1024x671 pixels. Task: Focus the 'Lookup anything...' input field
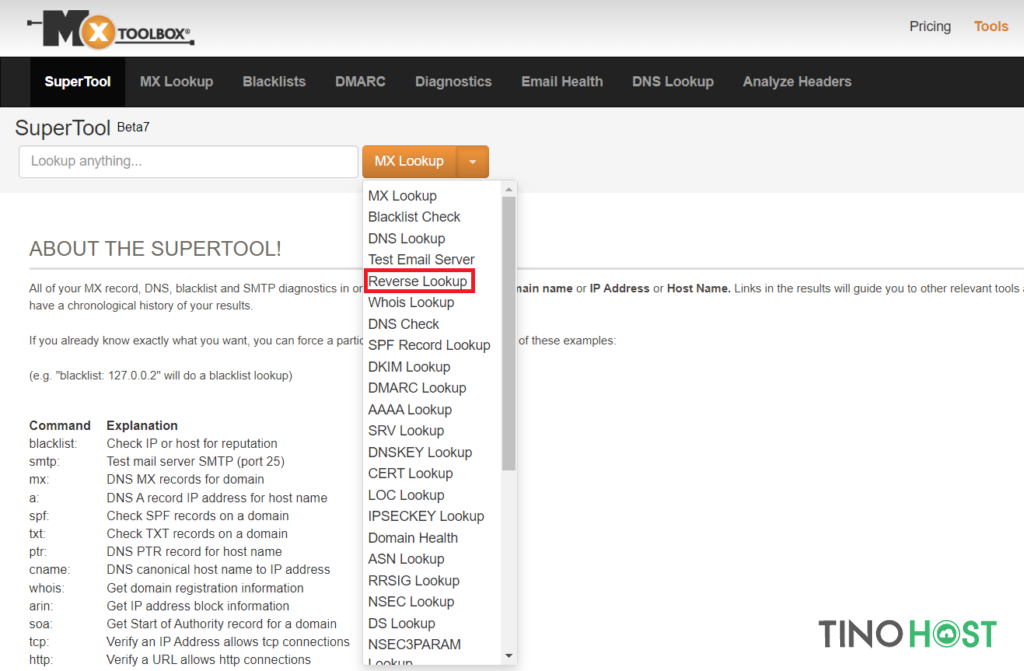click(x=188, y=161)
